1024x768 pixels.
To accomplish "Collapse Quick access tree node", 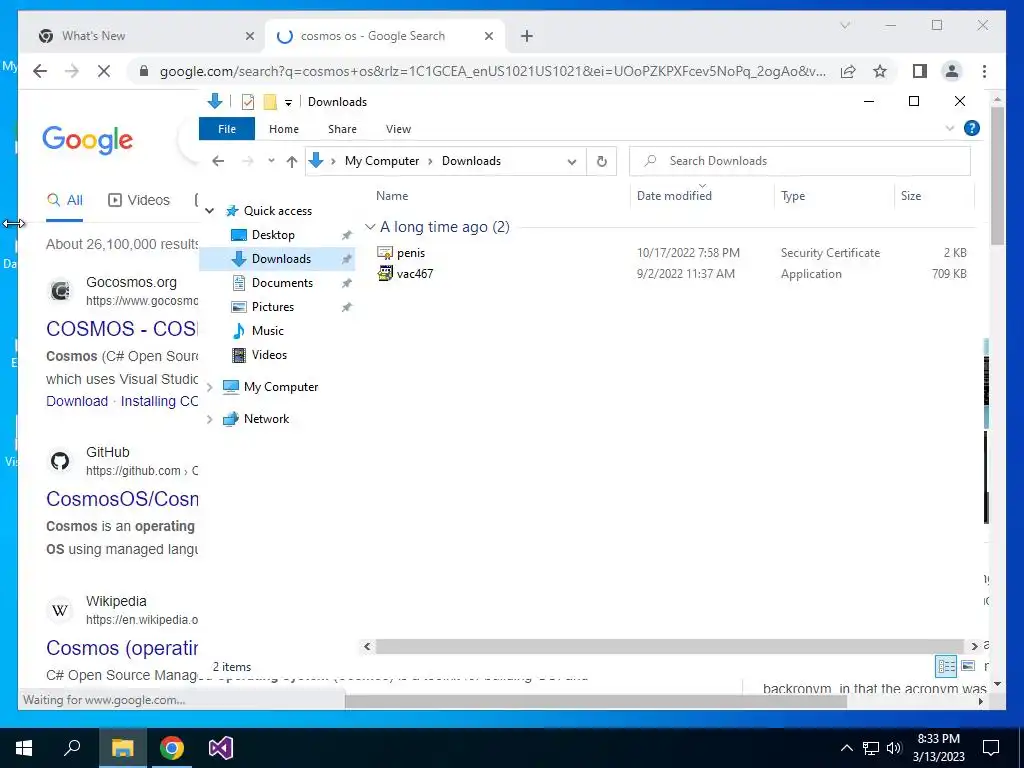I will 210,211.
